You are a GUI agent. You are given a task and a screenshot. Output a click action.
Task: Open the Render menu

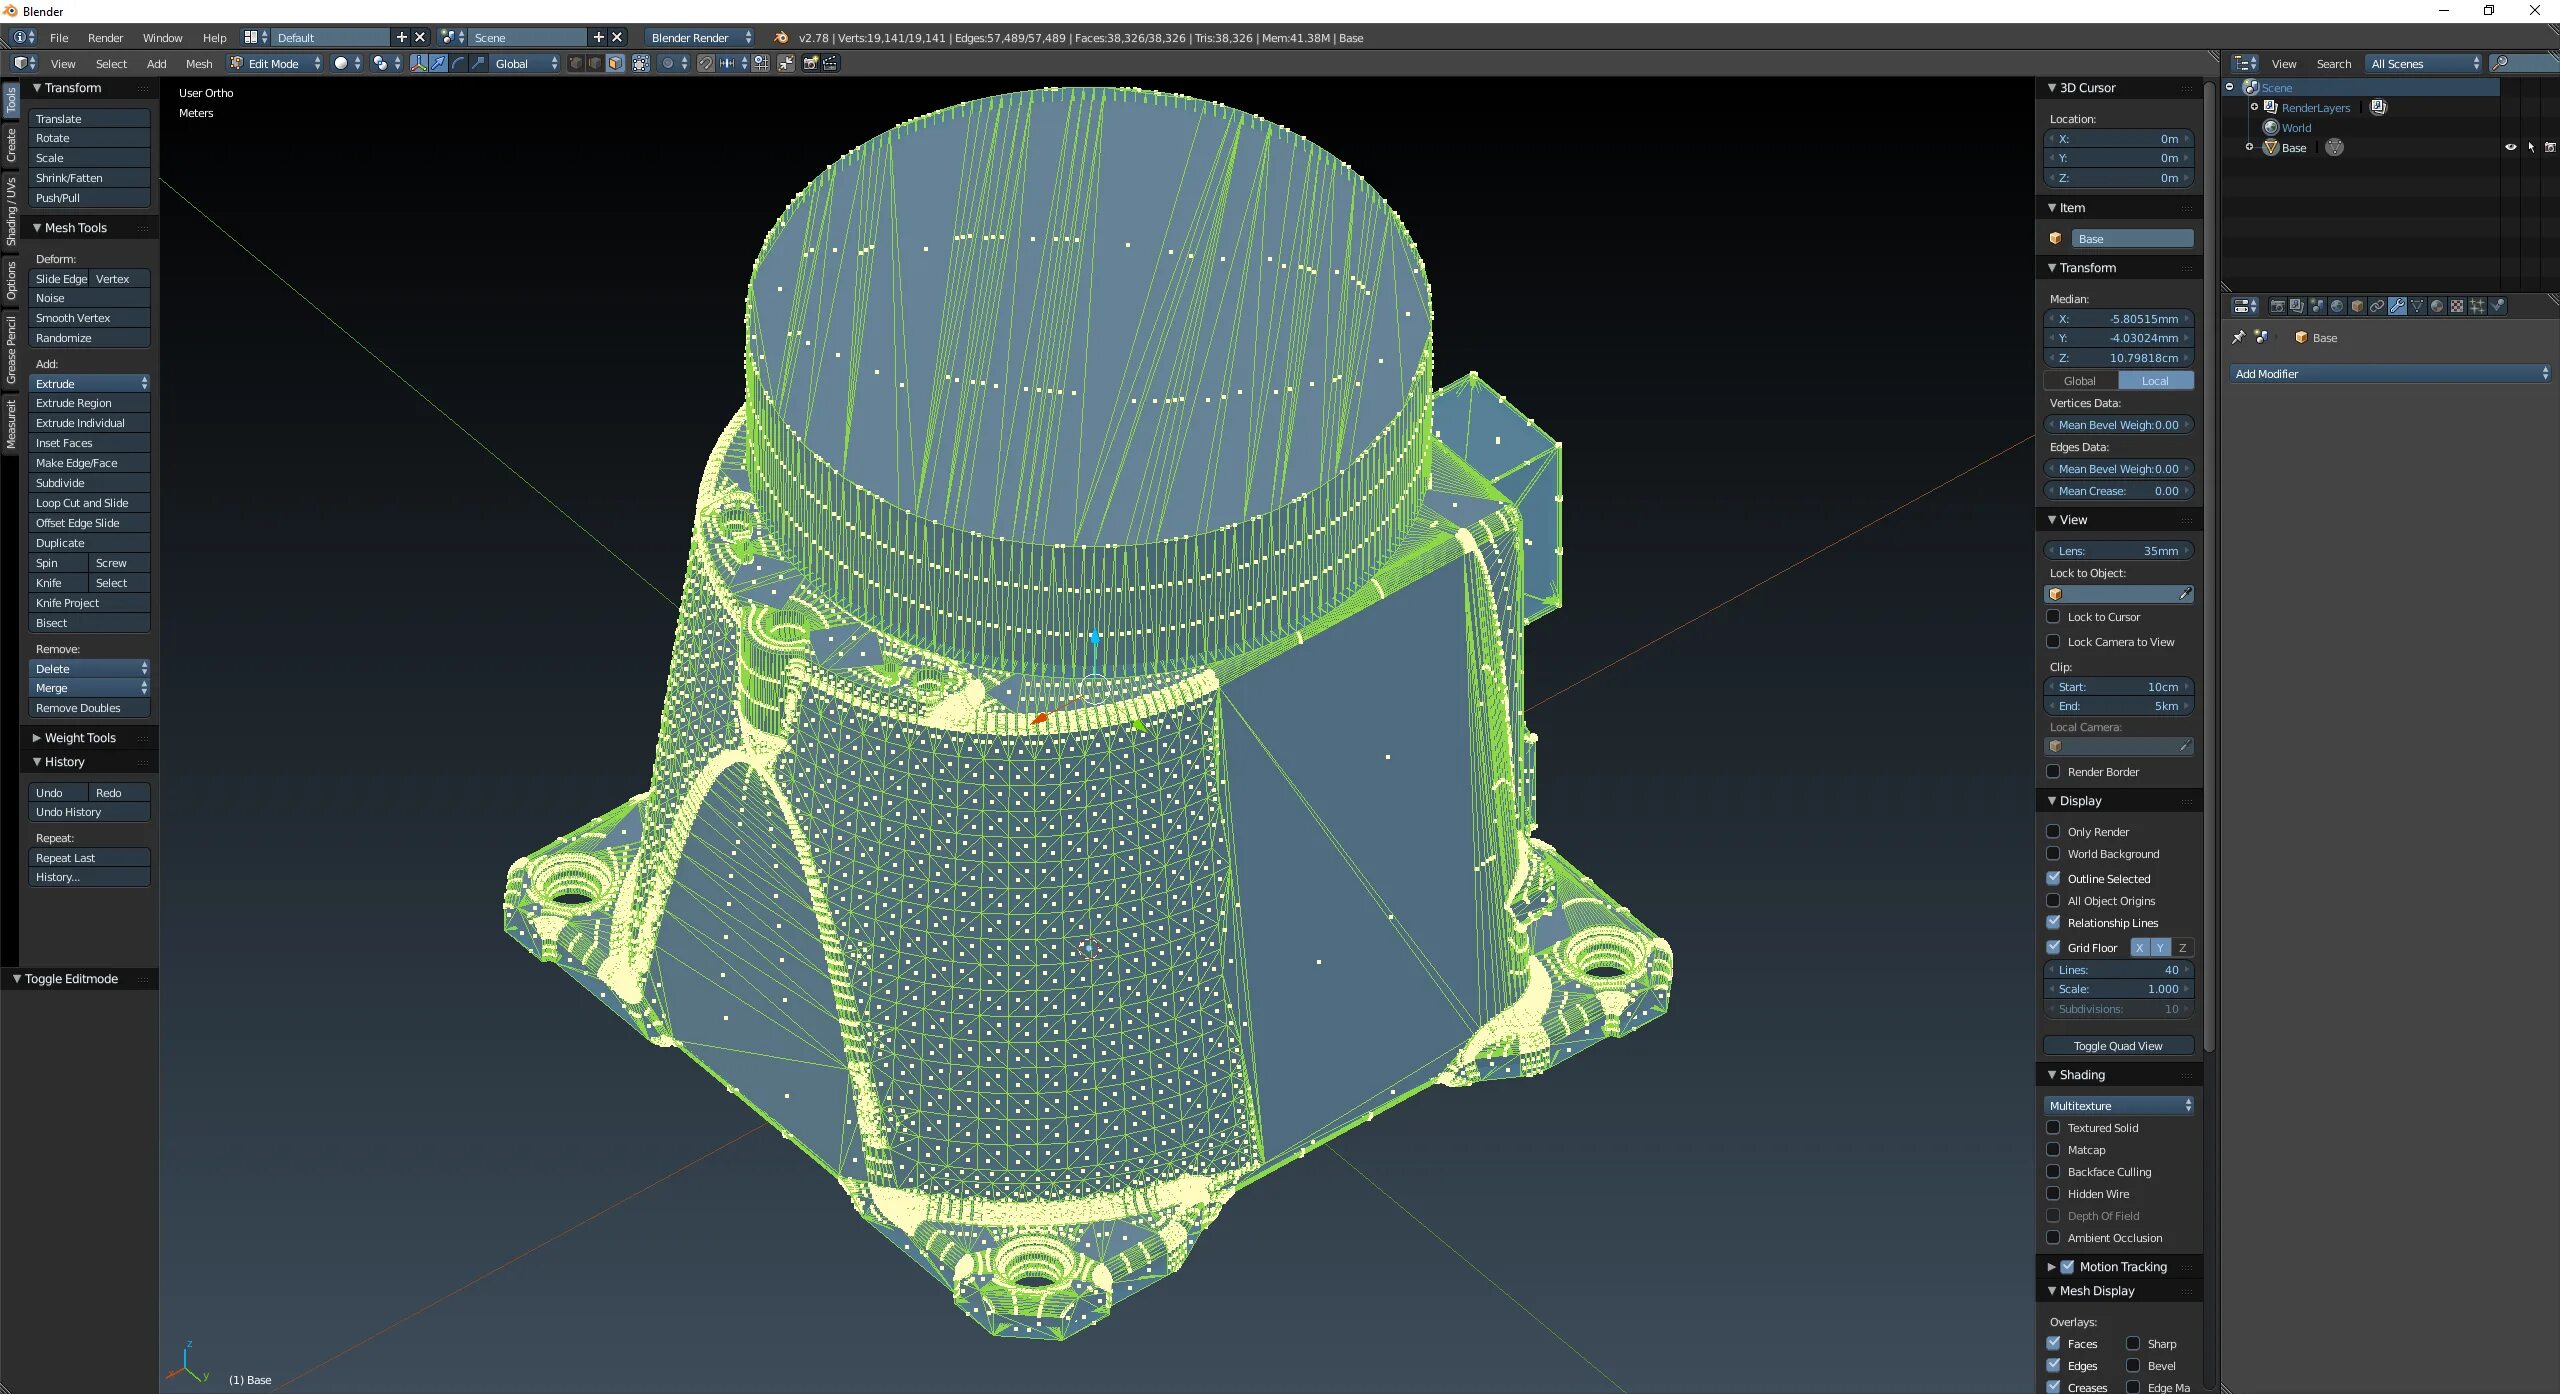pos(105,37)
